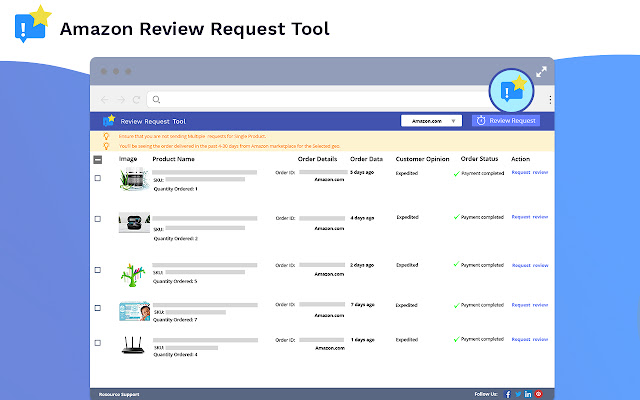Open the Amazon.com marketplace dropdown
The width and height of the screenshot is (640, 400).
(x=431, y=121)
